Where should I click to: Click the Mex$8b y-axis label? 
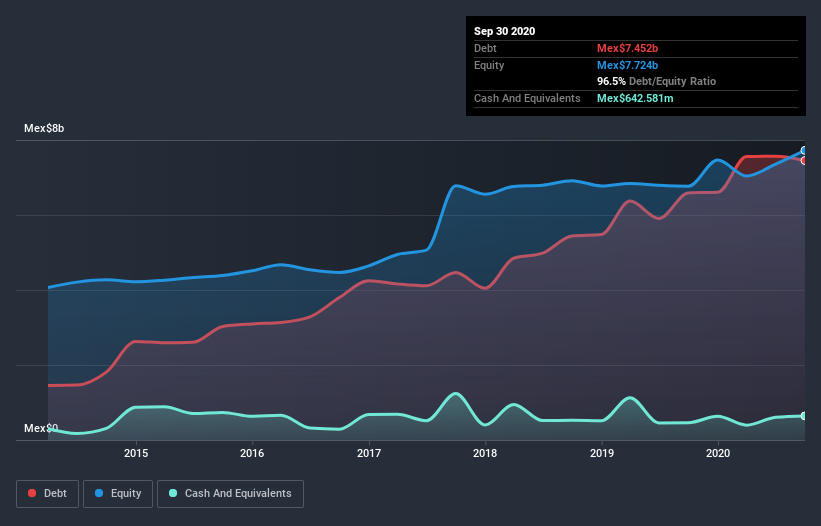click(x=44, y=128)
